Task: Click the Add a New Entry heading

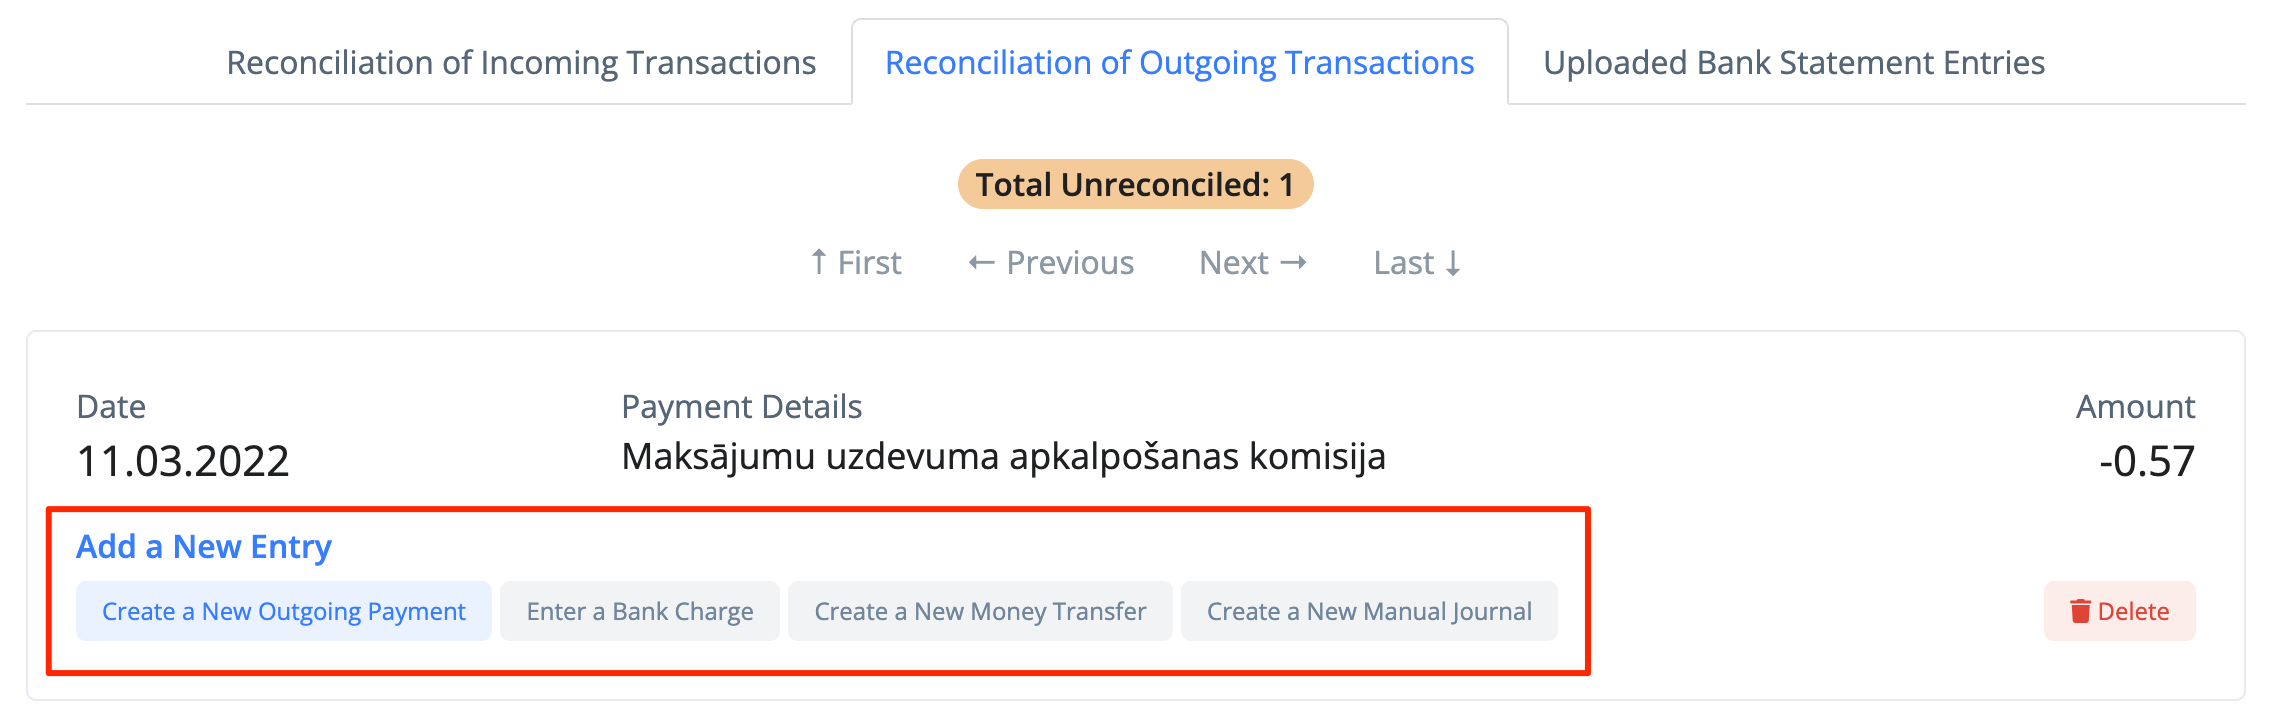Action: coord(204,547)
